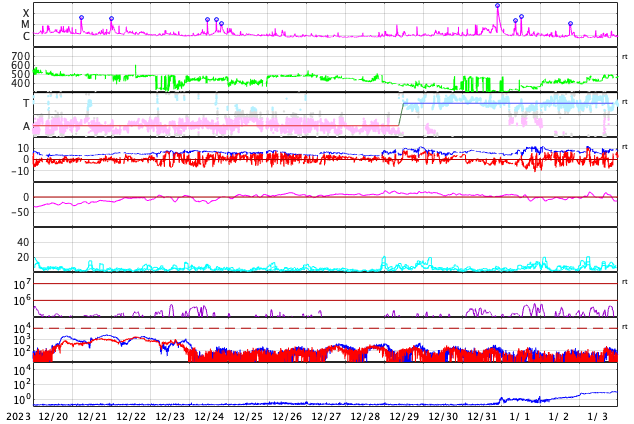
Task: Select the lowest, rightmost flare marker near 12/24
Action: (x=221, y=24)
